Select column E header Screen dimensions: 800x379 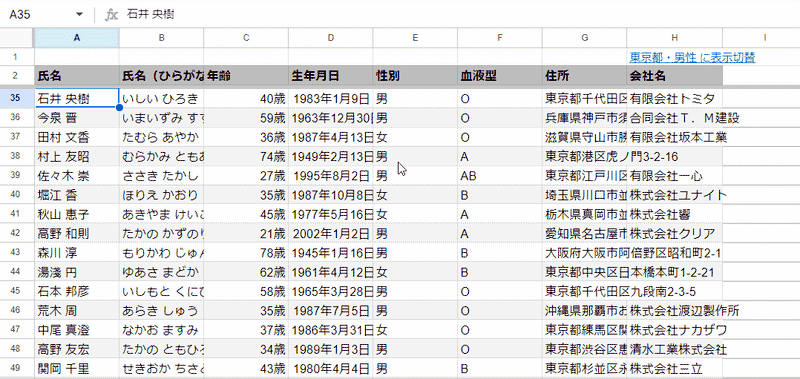(415, 37)
